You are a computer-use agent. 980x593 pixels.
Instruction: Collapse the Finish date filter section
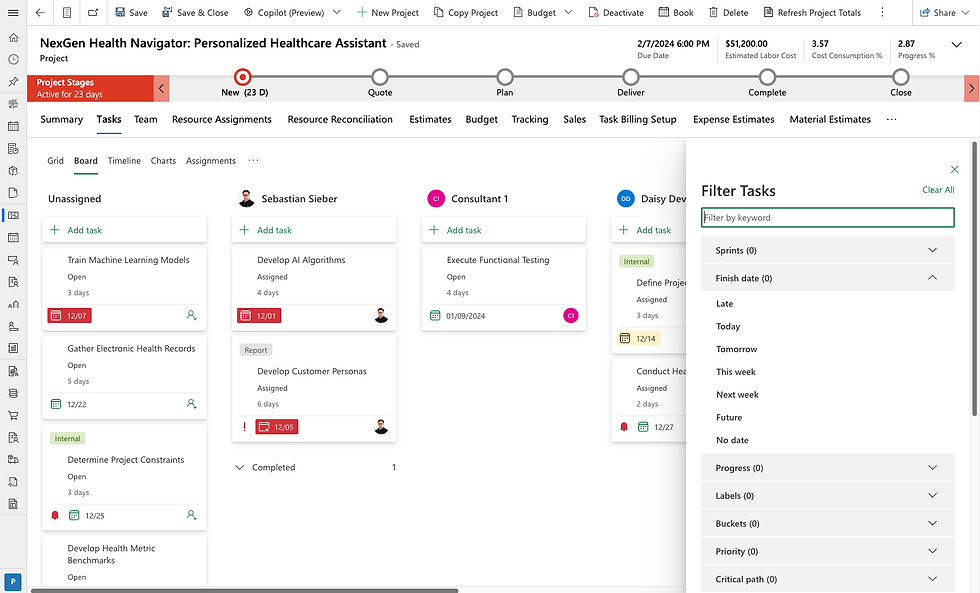tap(932, 277)
